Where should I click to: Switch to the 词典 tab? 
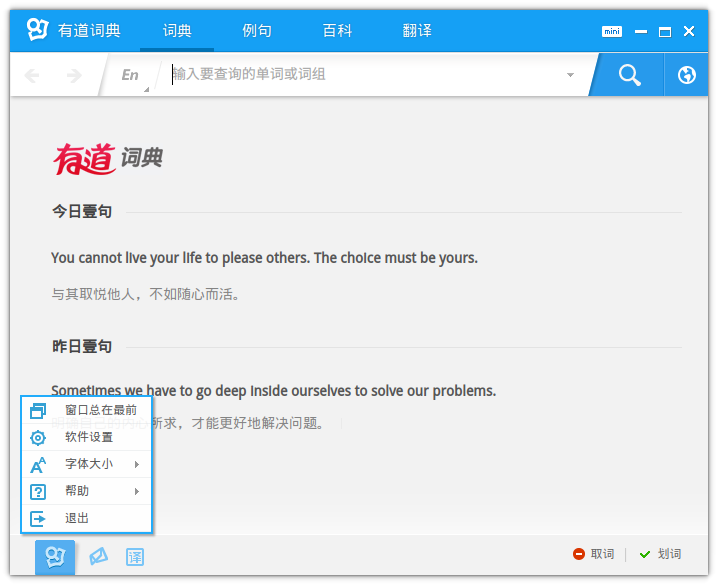pyautogui.click(x=177, y=31)
